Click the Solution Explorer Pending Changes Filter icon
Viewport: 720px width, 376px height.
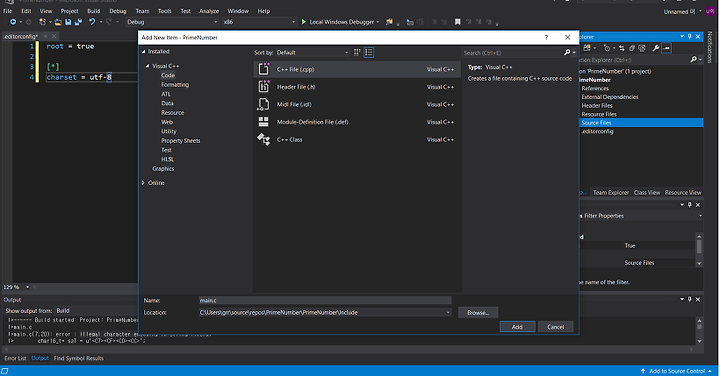tap(607, 48)
